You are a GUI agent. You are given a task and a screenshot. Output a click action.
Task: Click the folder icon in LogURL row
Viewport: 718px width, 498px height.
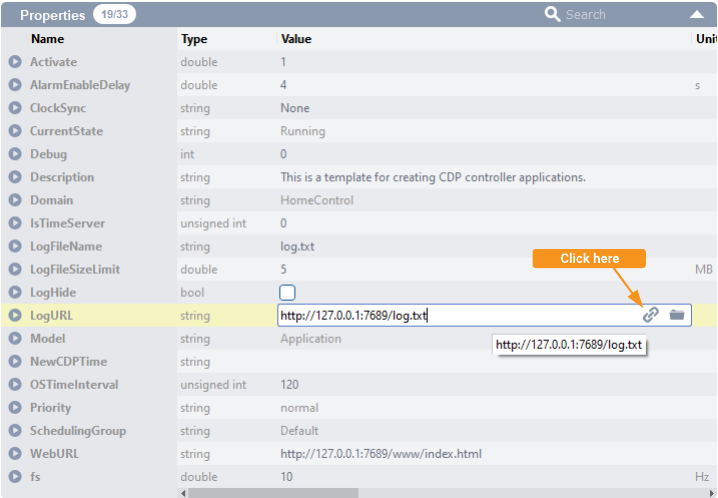click(x=677, y=315)
